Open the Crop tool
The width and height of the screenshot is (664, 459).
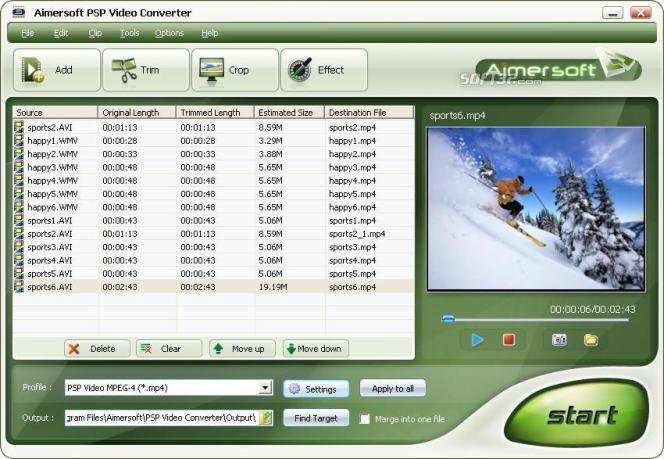point(235,70)
